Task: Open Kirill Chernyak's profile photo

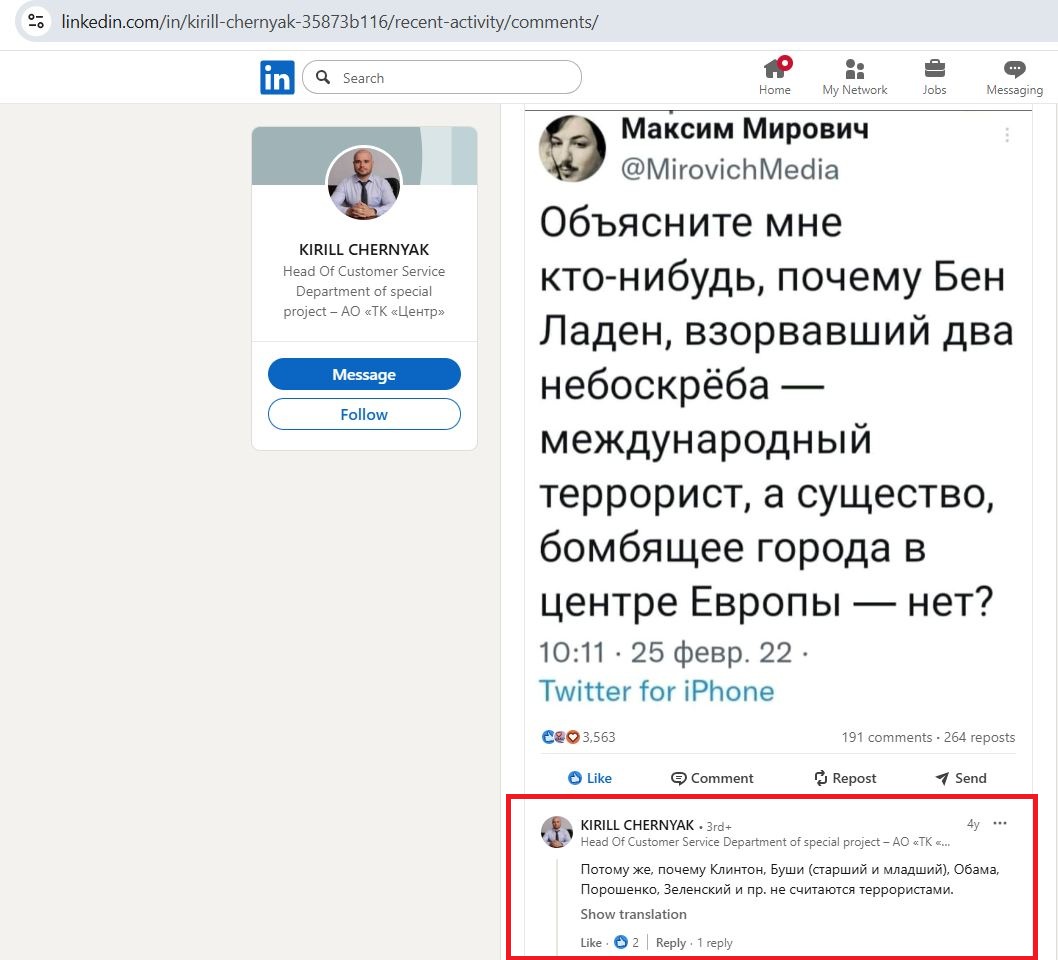Action: click(x=364, y=184)
